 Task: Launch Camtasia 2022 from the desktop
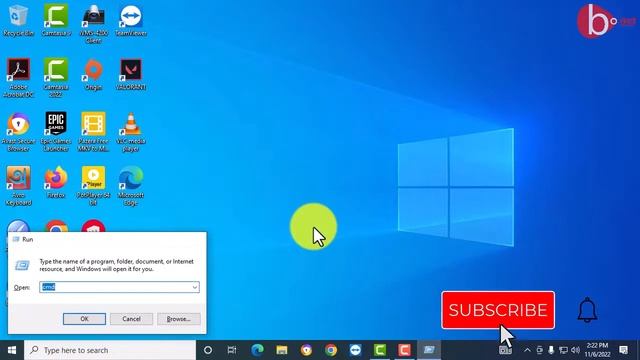56,78
